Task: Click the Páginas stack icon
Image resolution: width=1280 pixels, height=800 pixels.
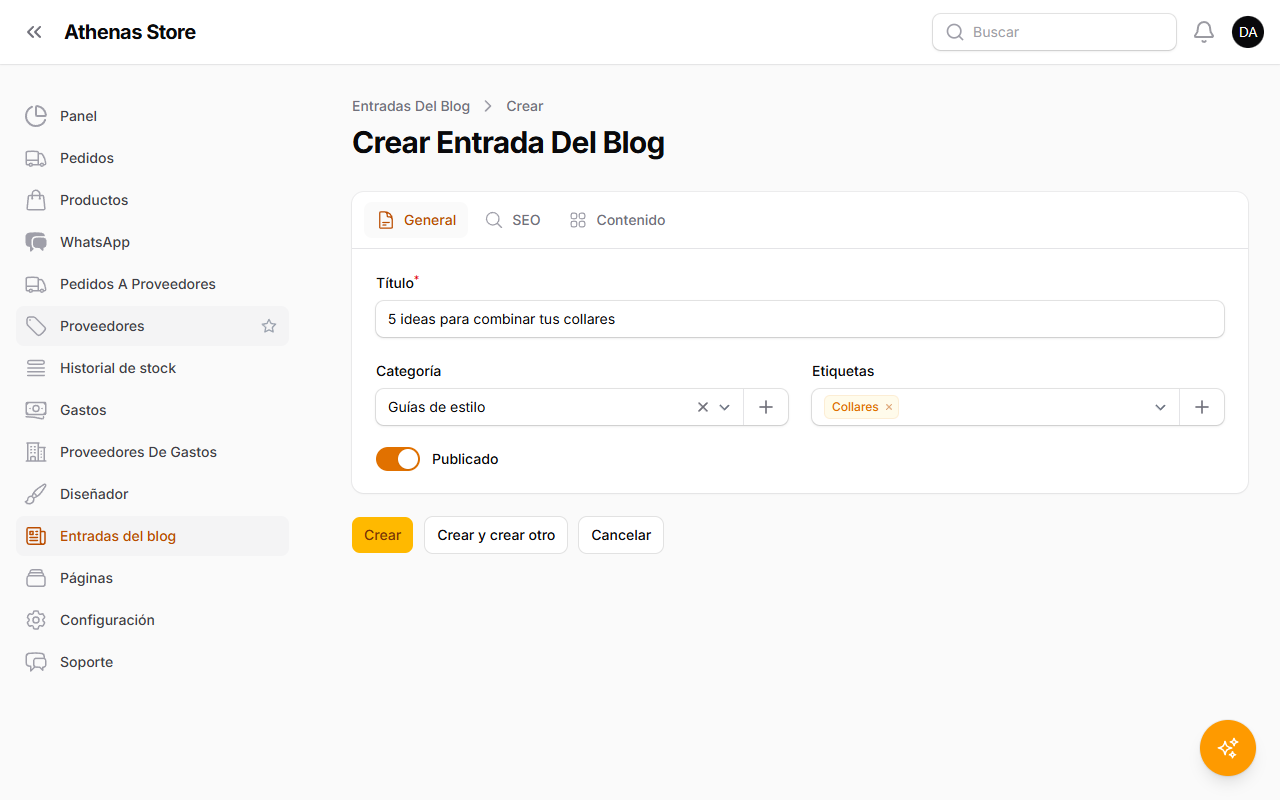Action: point(36,578)
